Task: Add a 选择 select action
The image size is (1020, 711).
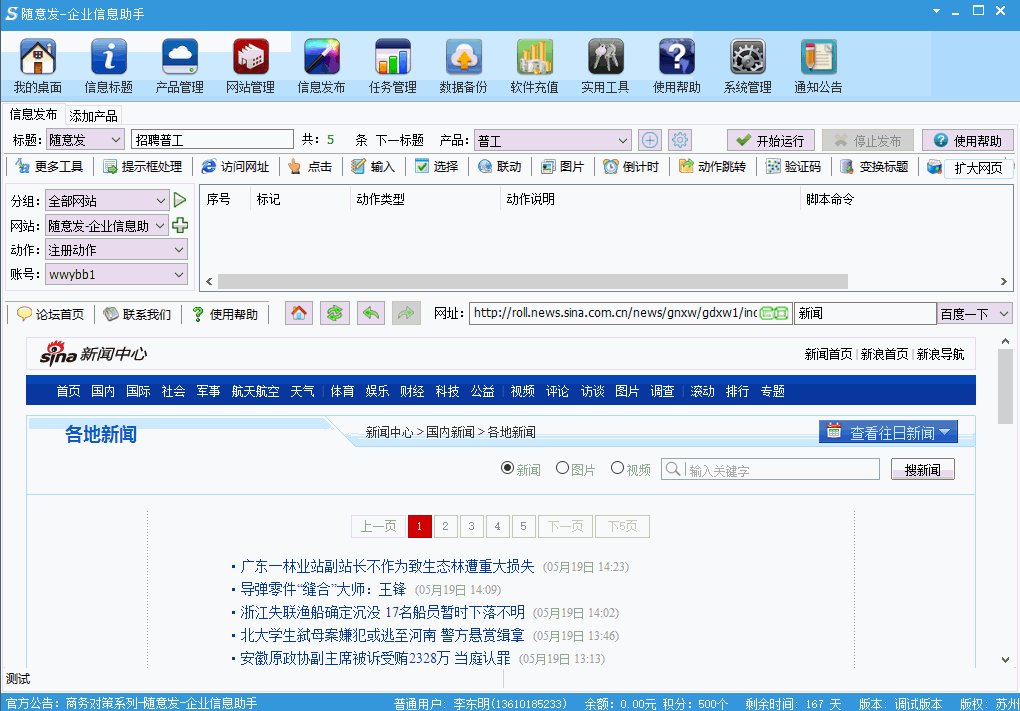Action: tap(436, 167)
